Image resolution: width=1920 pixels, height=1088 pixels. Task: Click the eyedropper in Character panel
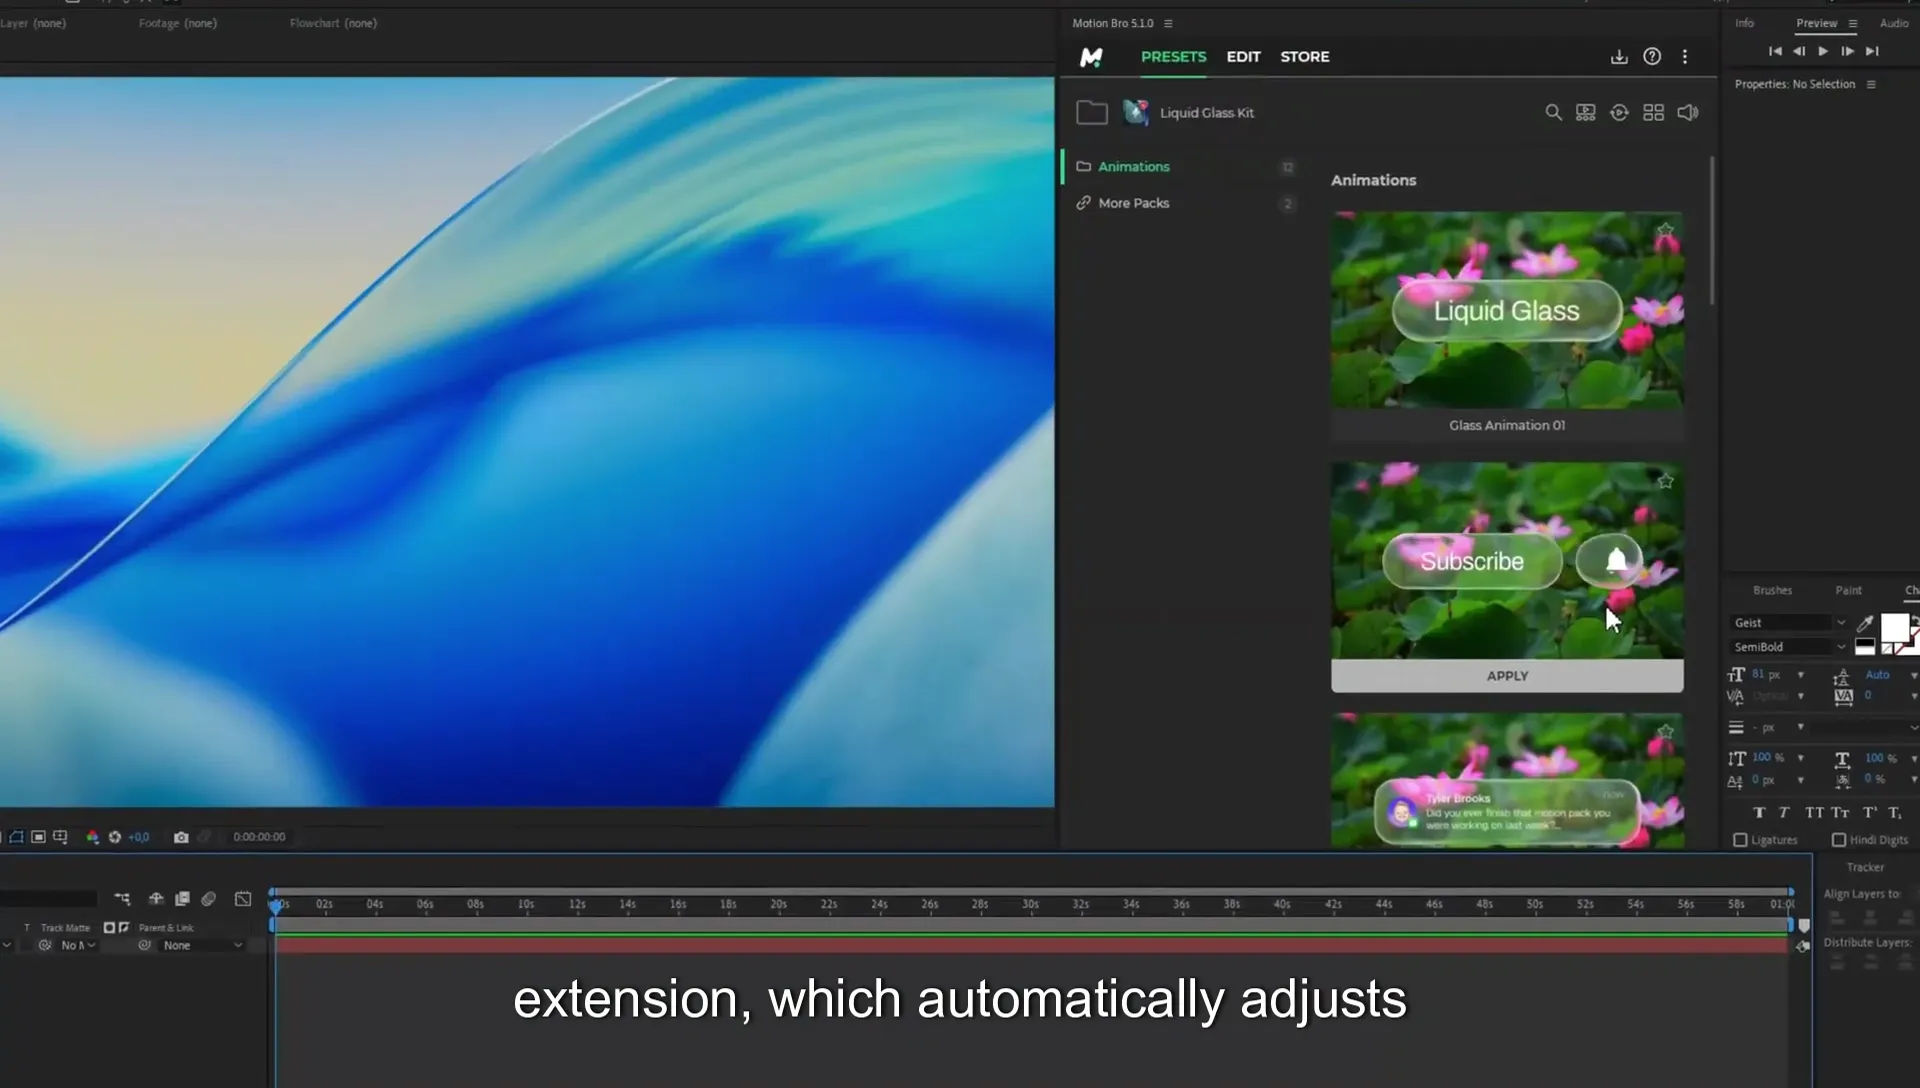pyautogui.click(x=1865, y=623)
